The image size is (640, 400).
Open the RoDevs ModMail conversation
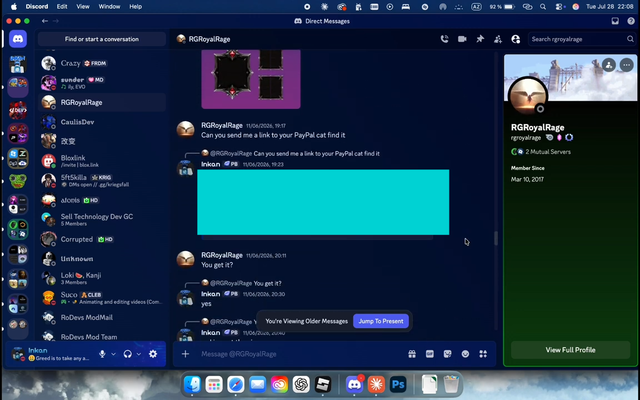(102, 317)
